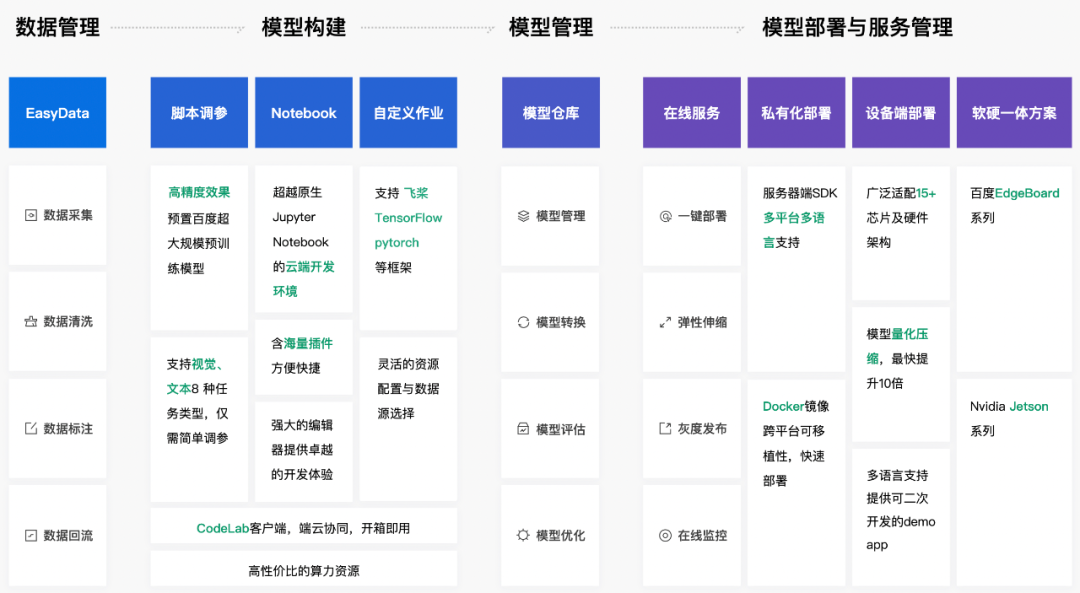The height and width of the screenshot is (593, 1080).
Task: Click the 数据采集 label
Action: tap(68, 216)
